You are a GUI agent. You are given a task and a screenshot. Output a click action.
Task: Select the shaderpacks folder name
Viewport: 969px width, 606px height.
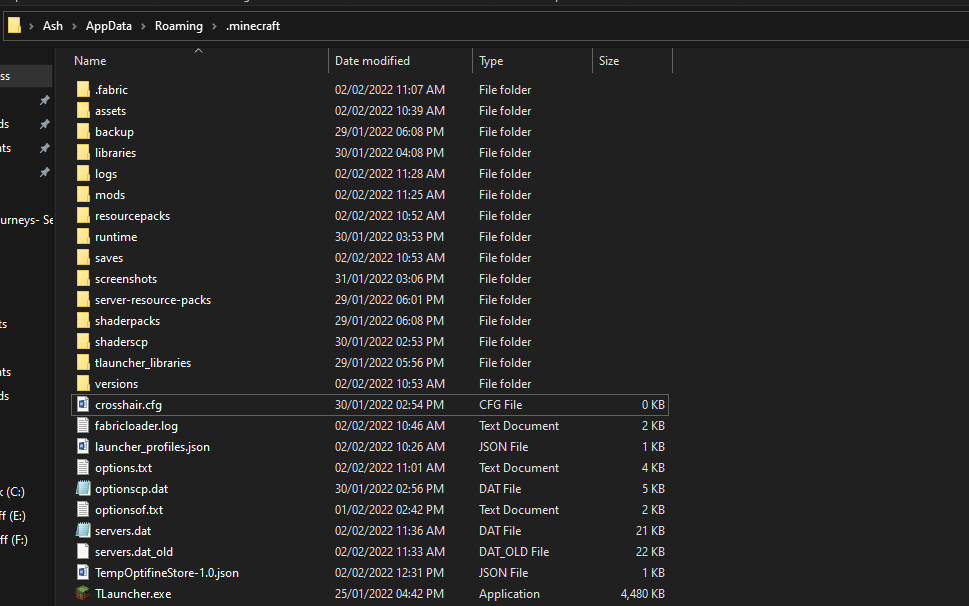tap(127, 321)
